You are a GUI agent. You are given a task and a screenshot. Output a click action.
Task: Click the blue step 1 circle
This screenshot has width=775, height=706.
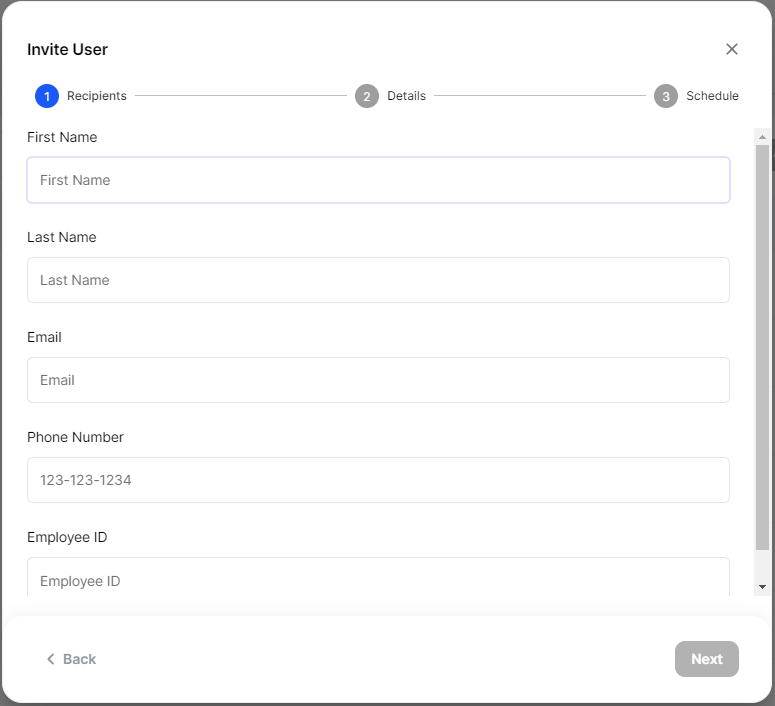pos(46,96)
